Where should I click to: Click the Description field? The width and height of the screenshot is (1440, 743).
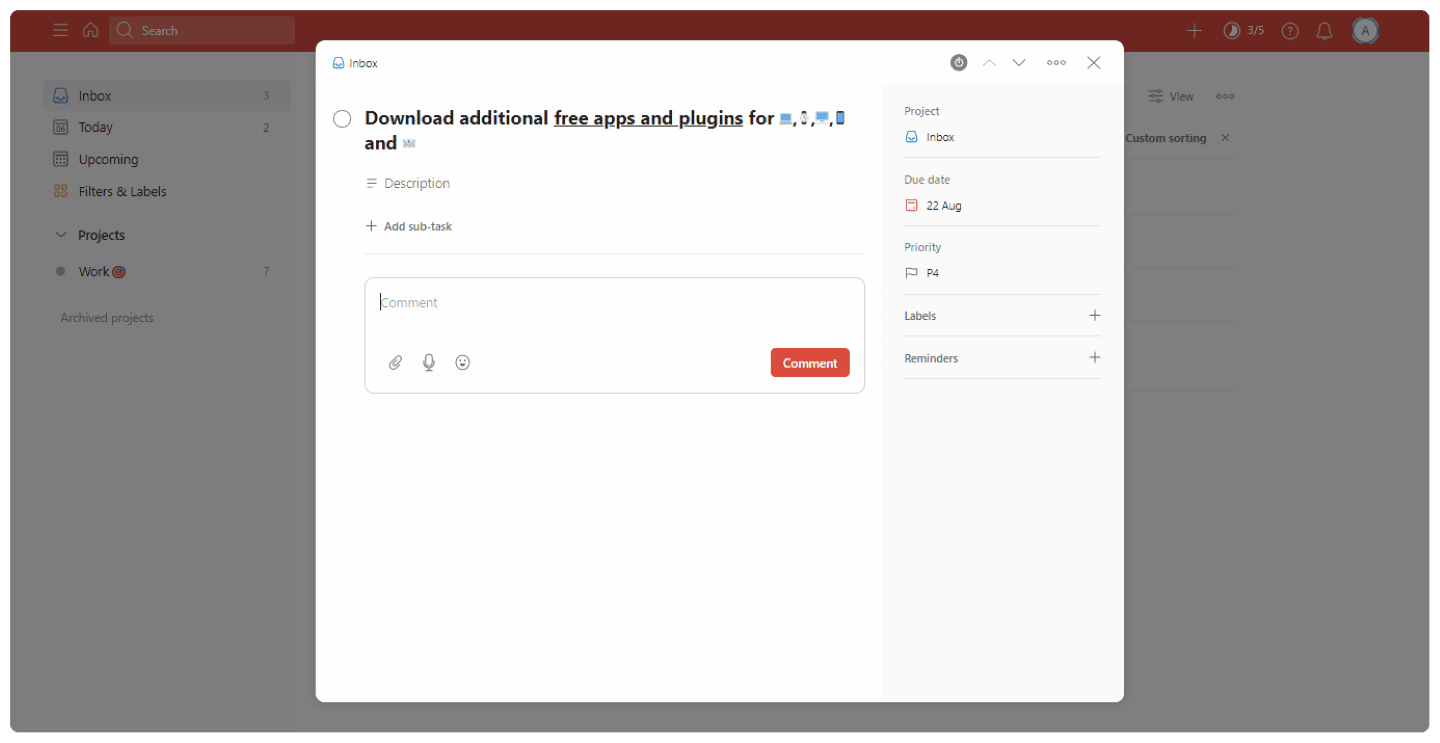pos(408,184)
